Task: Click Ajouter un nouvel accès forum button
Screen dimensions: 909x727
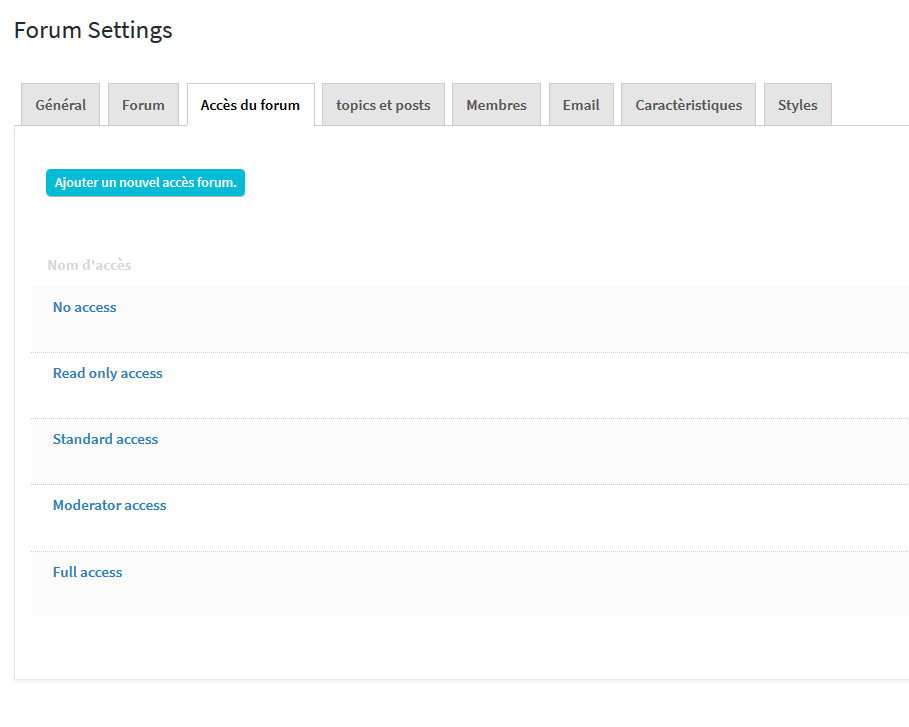Action: tap(146, 183)
